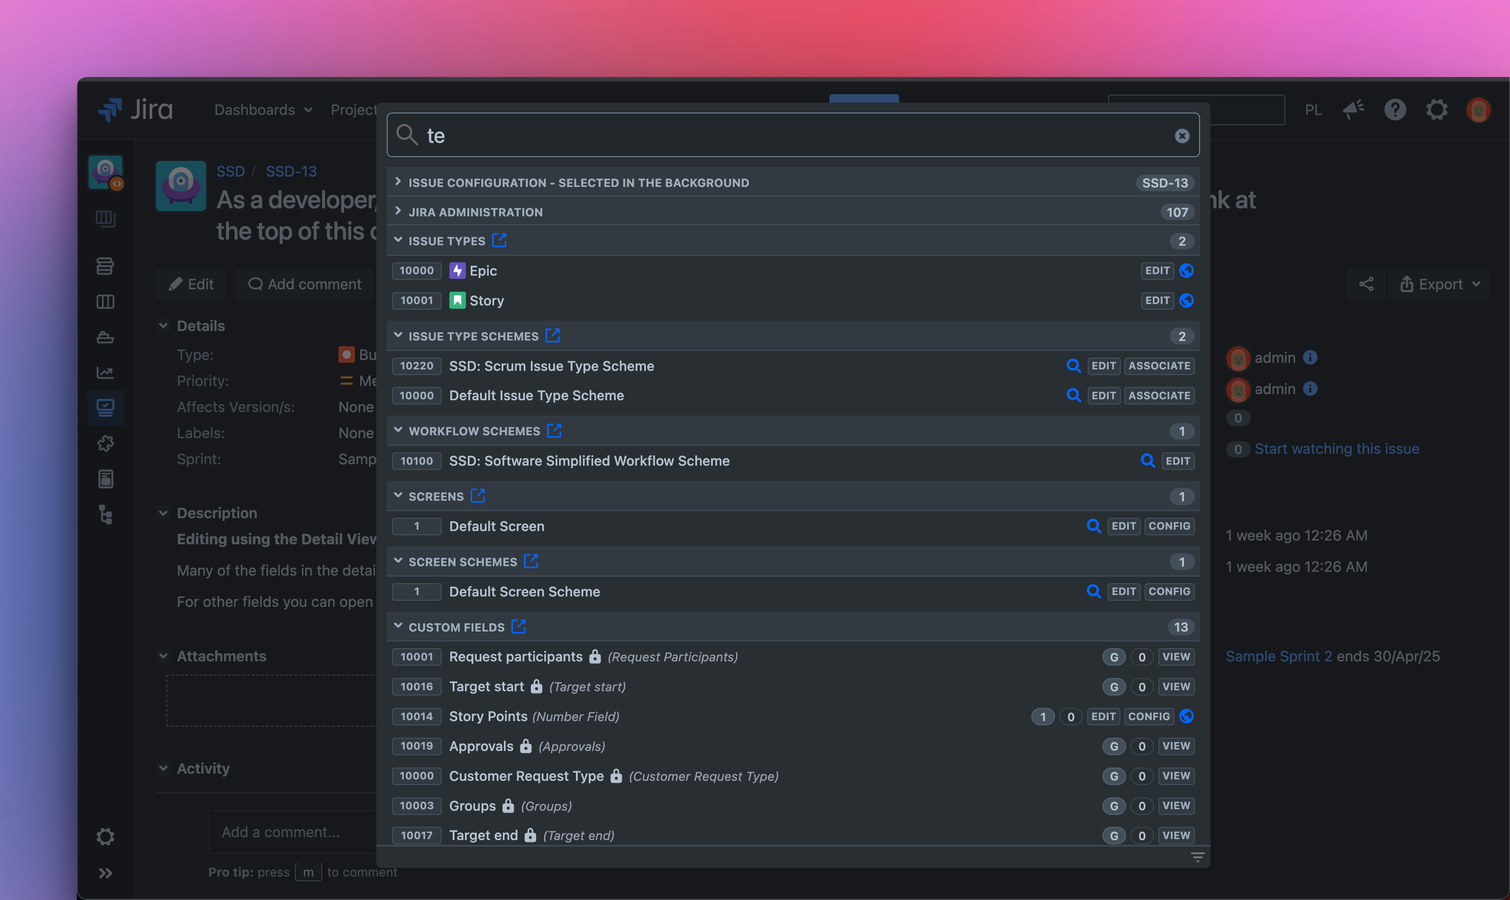Open Reports chart icon in sidebar

(x=105, y=372)
